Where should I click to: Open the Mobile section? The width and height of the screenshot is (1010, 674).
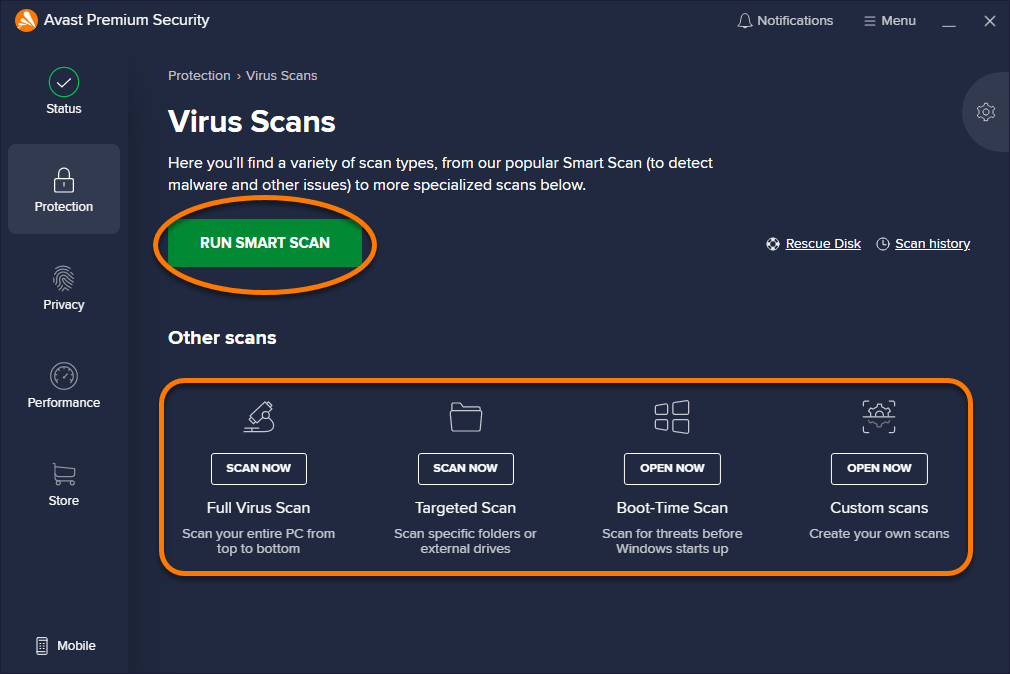tap(63, 645)
